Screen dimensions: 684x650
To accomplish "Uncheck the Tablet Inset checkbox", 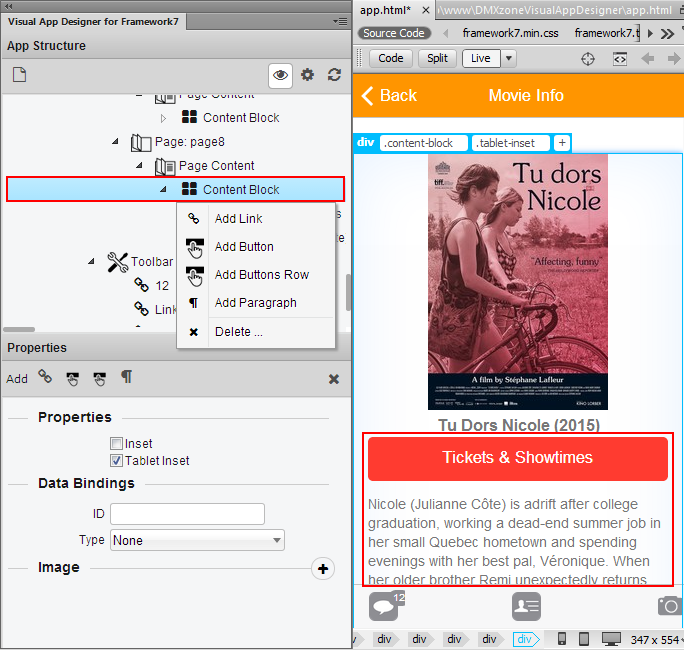I will 116,461.
